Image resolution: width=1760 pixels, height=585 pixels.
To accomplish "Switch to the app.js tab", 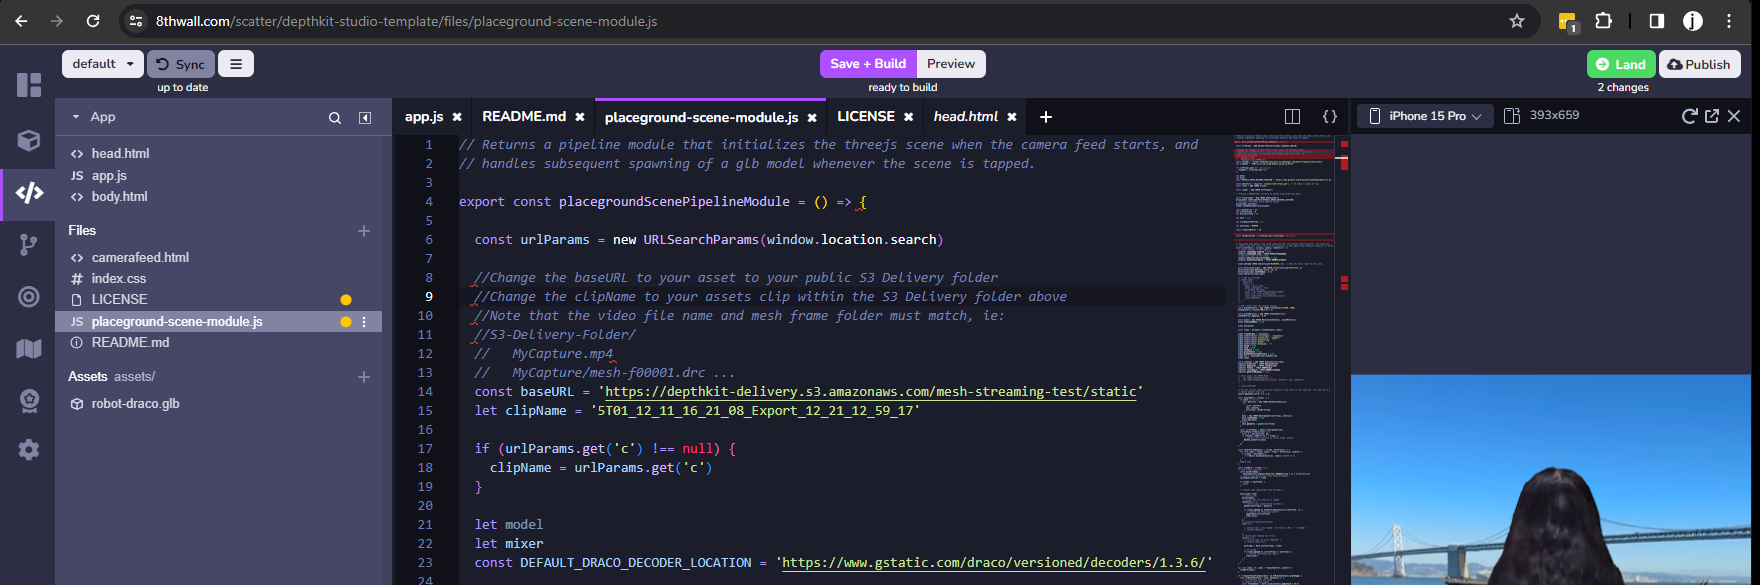I will click(x=424, y=117).
